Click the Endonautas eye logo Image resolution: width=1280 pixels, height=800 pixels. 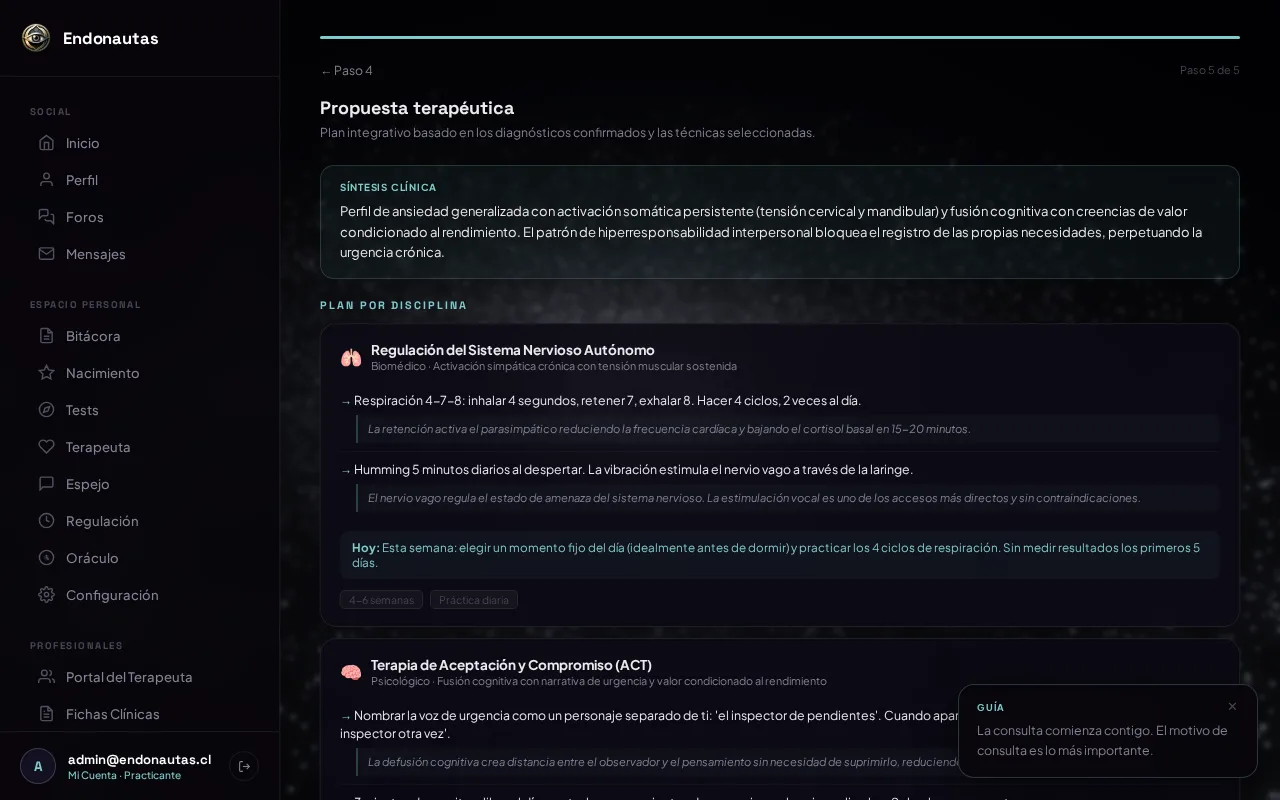(x=36, y=38)
